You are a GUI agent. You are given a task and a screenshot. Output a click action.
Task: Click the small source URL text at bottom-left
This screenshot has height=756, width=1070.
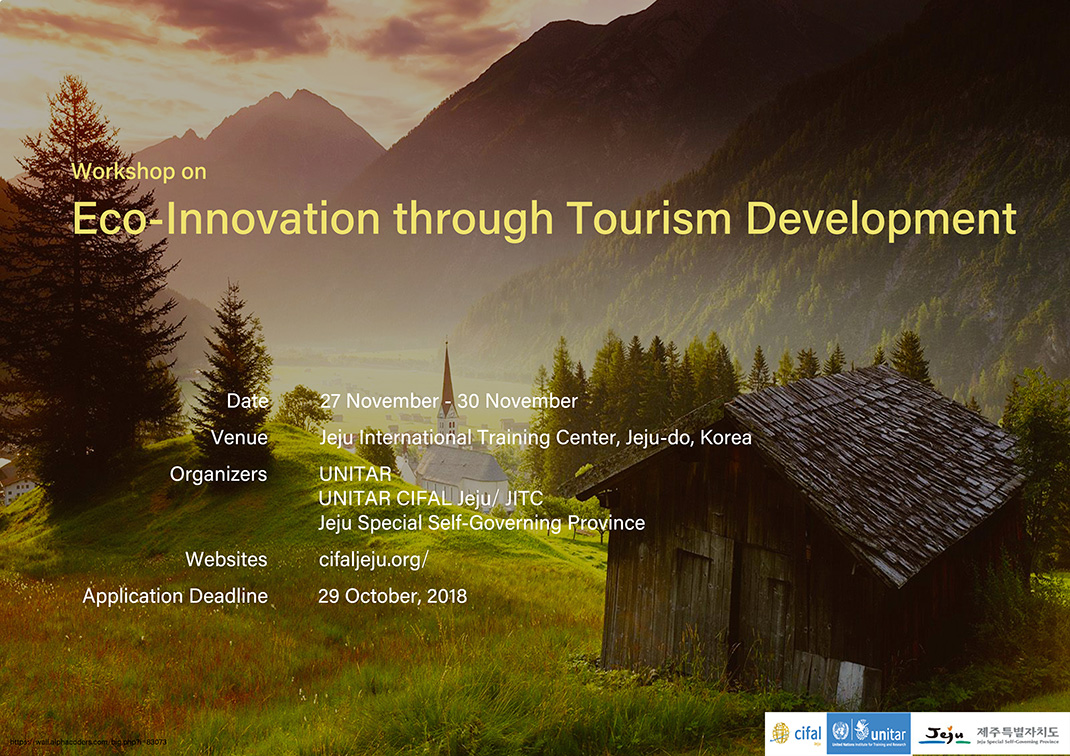coord(88,742)
